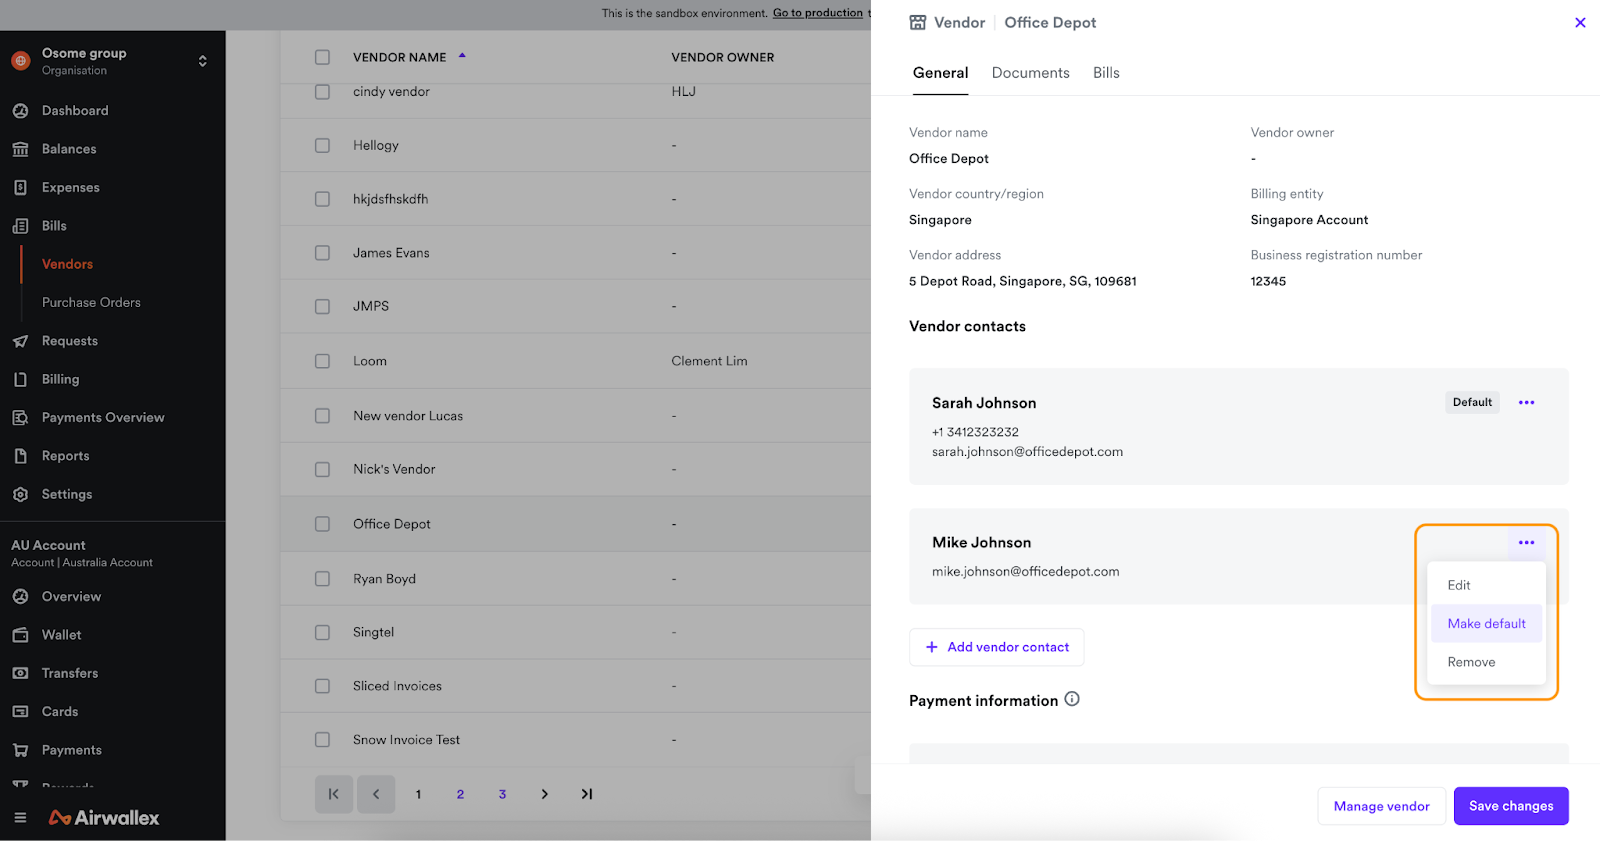Click the Reports icon in sidebar
This screenshot has width=1600, height=841.
tap(20, 456)
